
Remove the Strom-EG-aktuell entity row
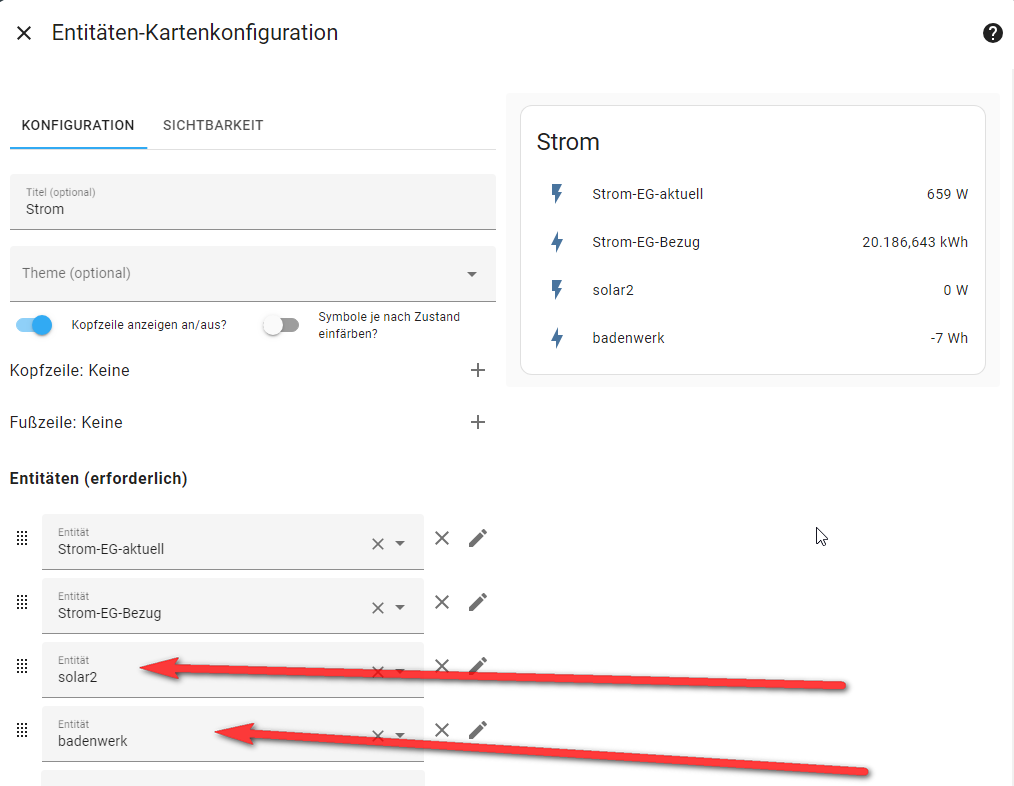pos(442,538)
